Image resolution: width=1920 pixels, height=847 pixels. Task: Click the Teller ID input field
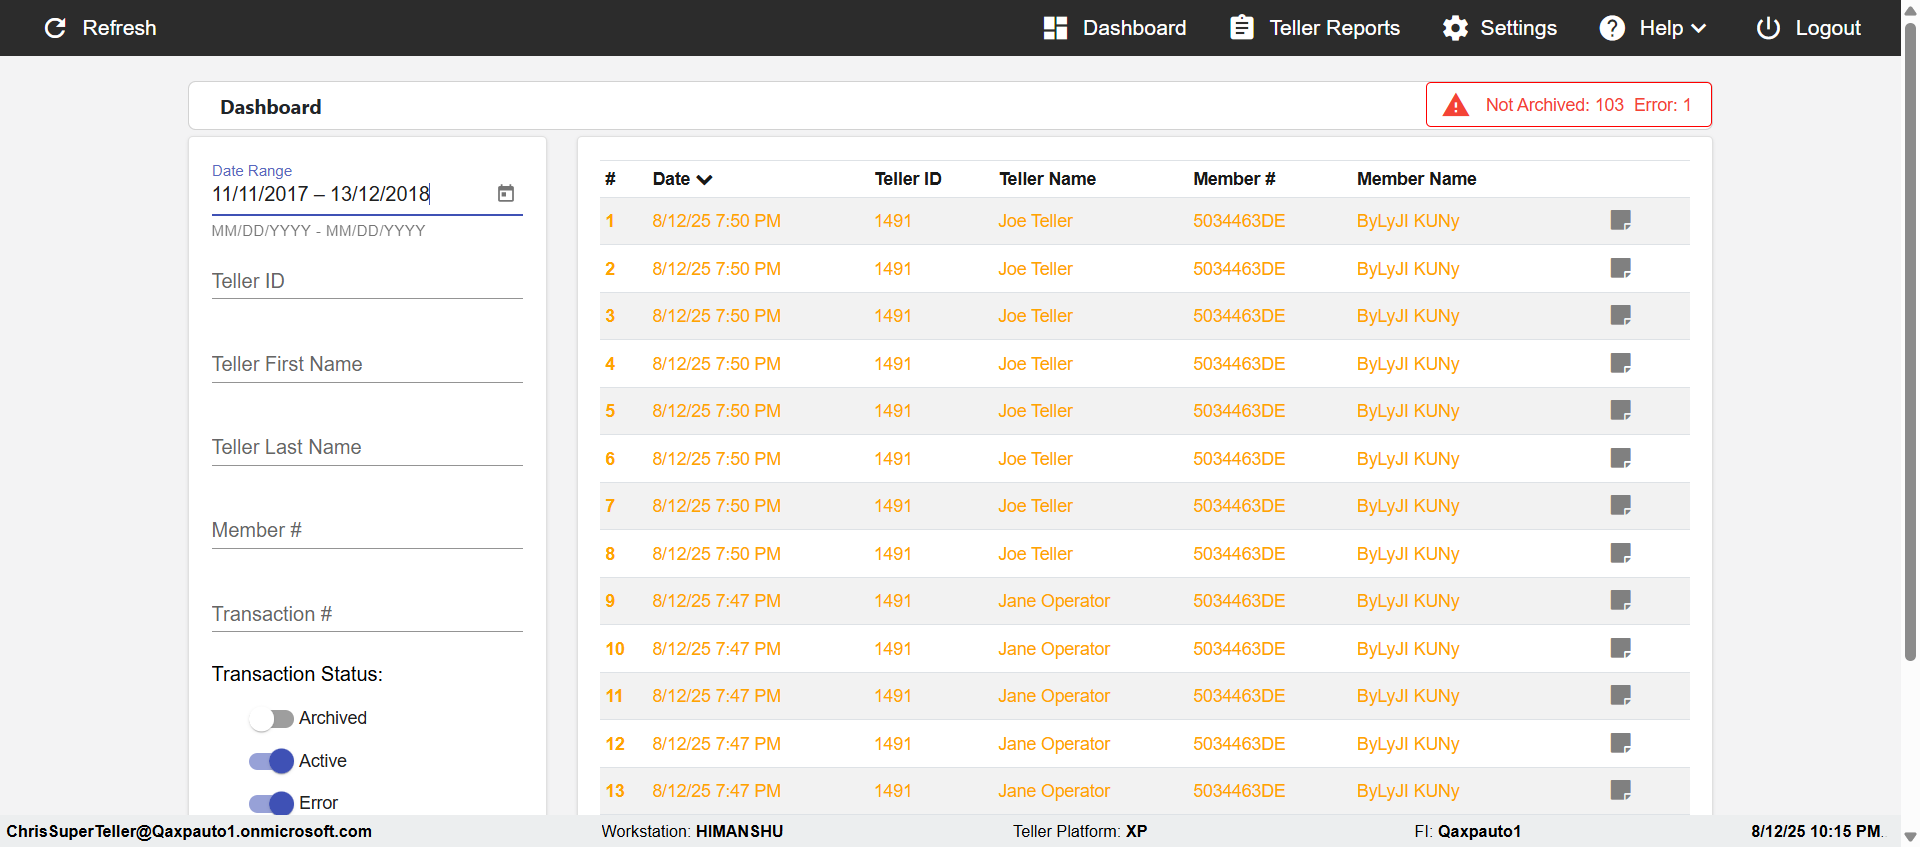click(367, 281)
